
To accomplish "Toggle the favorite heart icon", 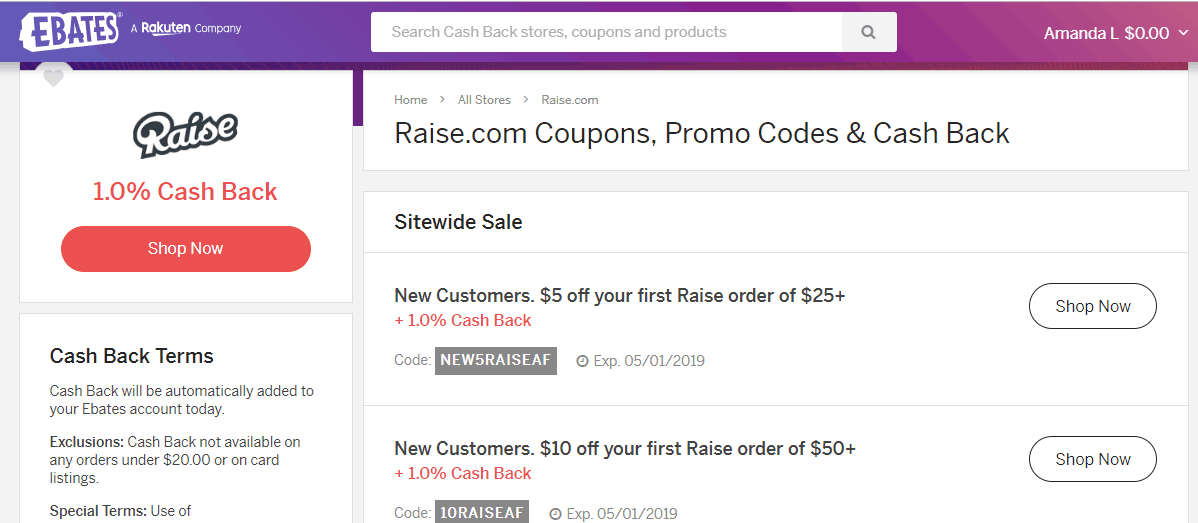I will (53, 78).
